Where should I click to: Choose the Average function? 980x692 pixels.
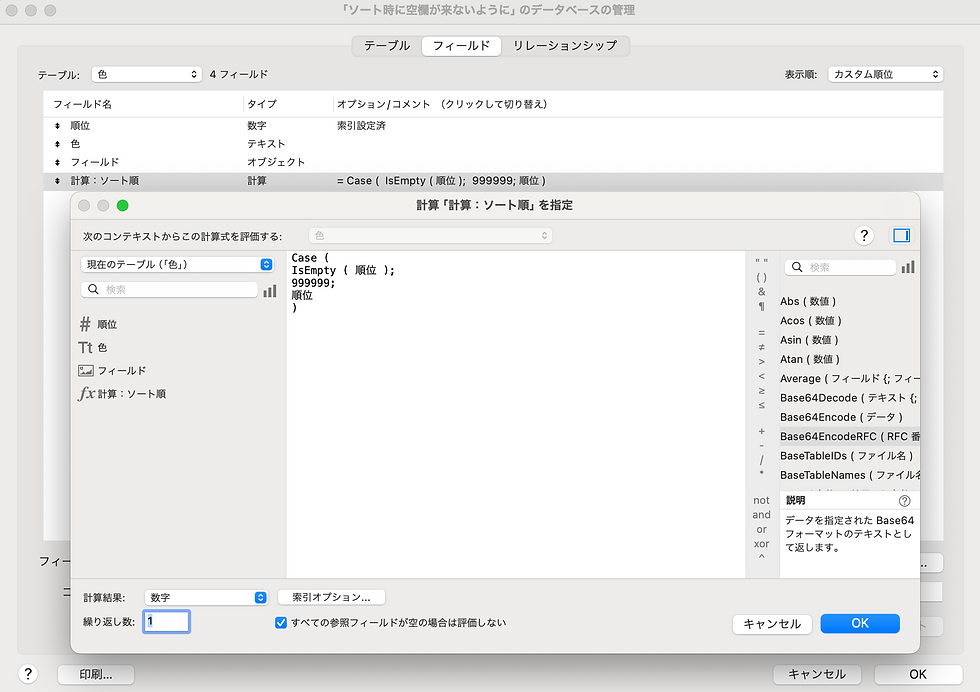point(849,379)
